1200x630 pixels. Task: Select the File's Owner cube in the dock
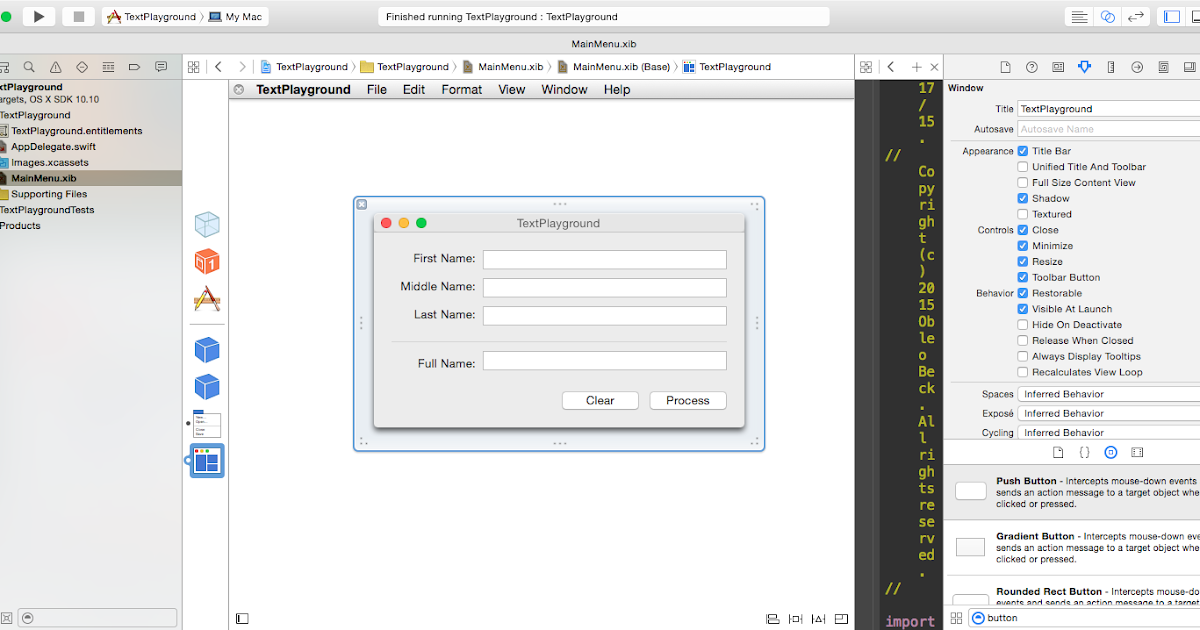[x=207, y=224]
